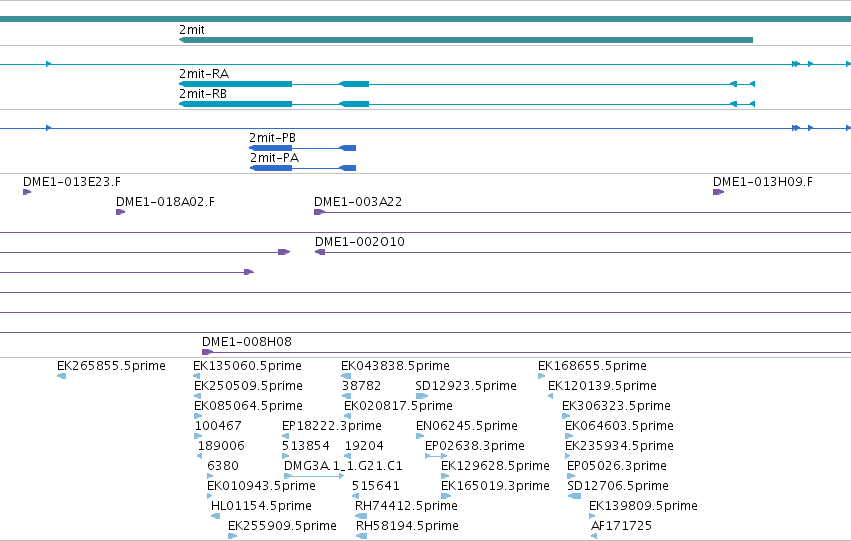Image resolution: width=851 pixels, height=541 pixels.
Task: Select EN06245.5prime EST label
Action: pyautogui.click(x=467, y=426)
